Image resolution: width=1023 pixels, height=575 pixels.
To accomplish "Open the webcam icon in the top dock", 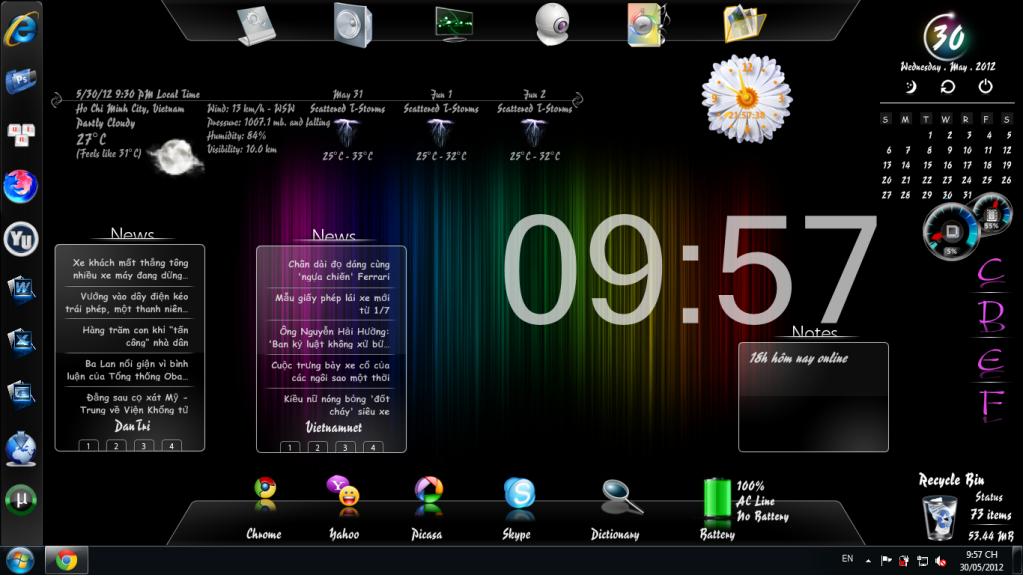I will click(x=552, y=22).
